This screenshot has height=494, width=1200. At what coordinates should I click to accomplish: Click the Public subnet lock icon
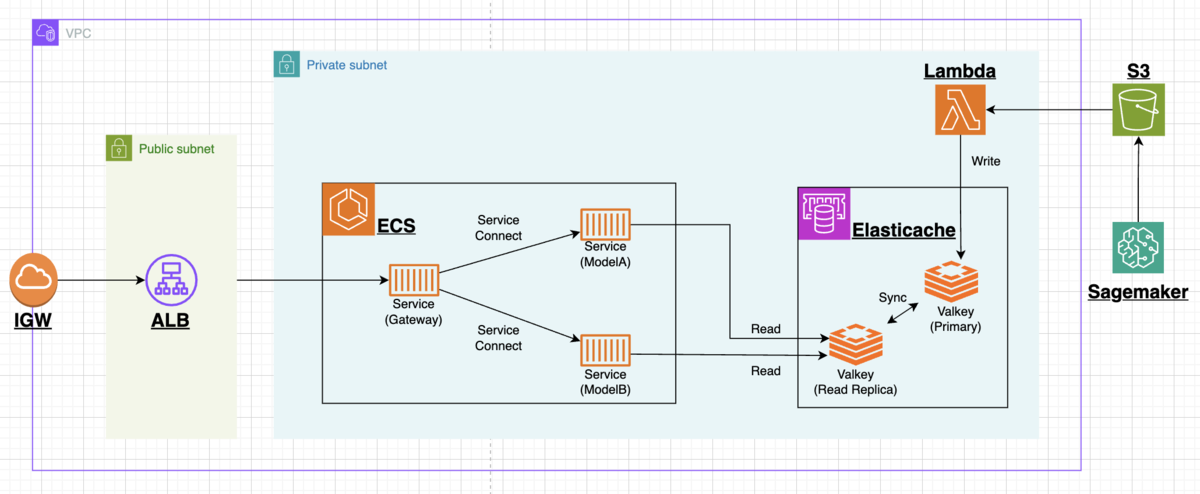[119, 148]
